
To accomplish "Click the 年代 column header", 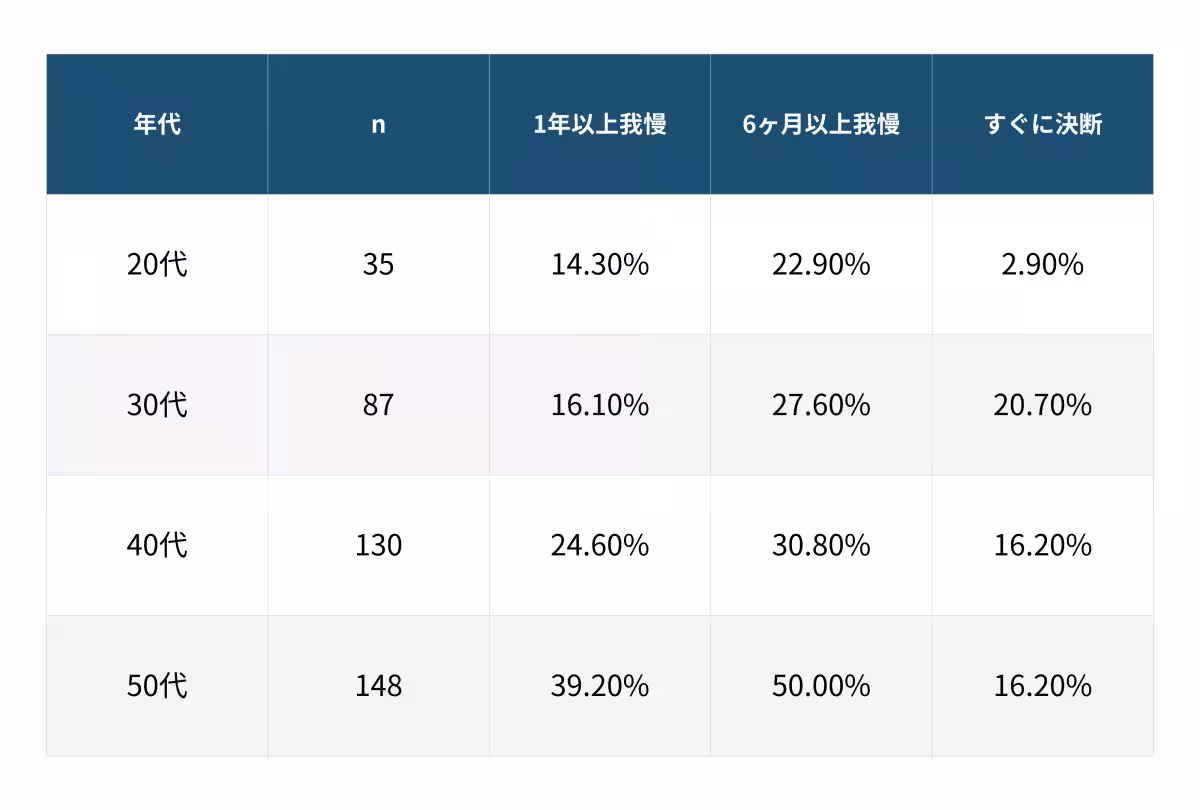I will coord(157,125).
